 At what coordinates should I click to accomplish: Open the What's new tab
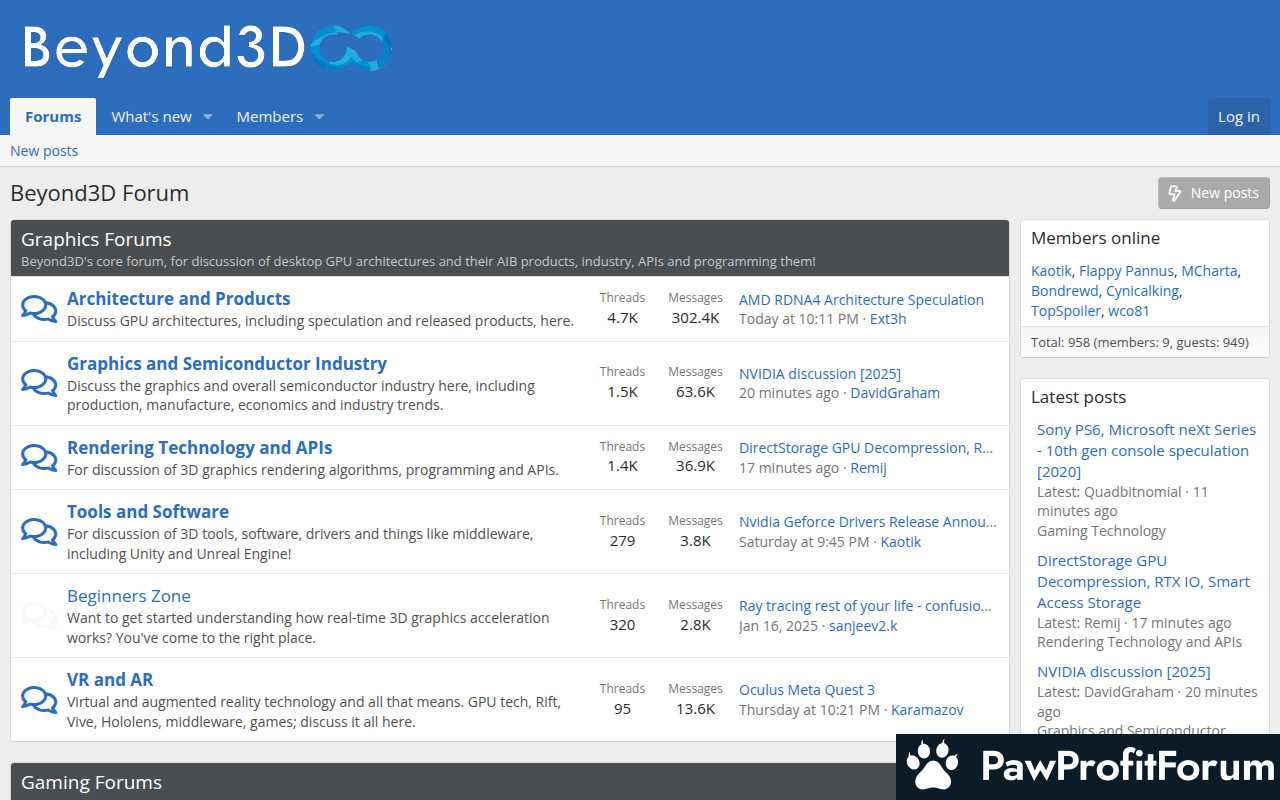pos(151,117)
